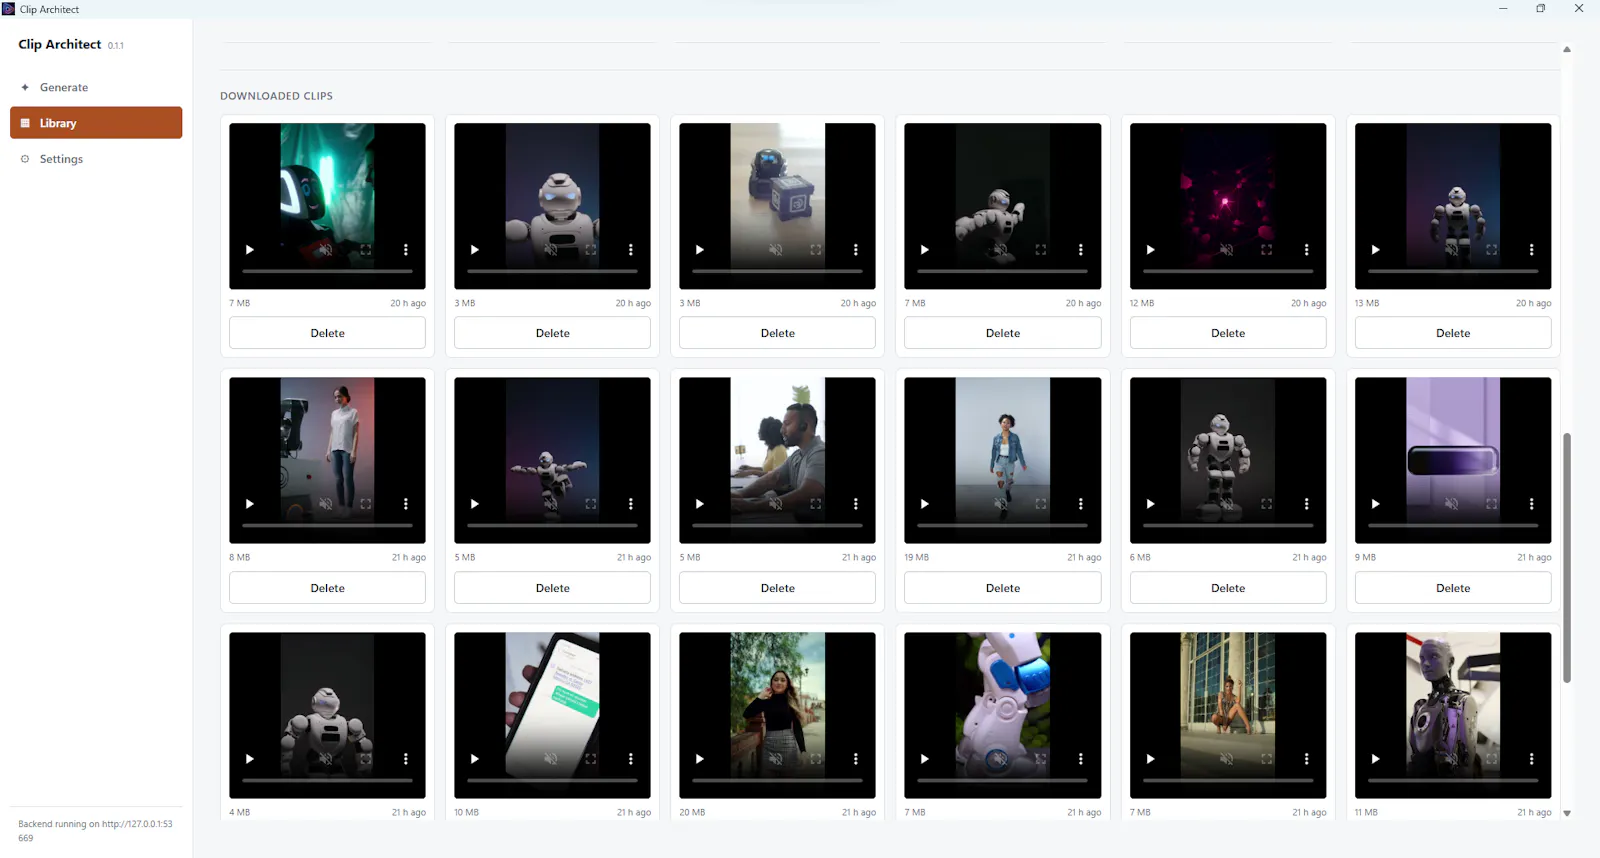Play the 4 MB crouching robot clip
This screenshot has width=1600, height=858.
pyautogui.click(x=250, y=759)
